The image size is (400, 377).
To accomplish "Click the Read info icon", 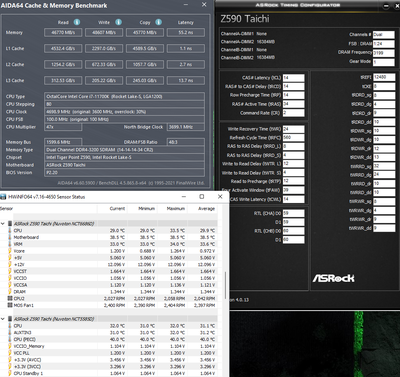I will point(77,22).
